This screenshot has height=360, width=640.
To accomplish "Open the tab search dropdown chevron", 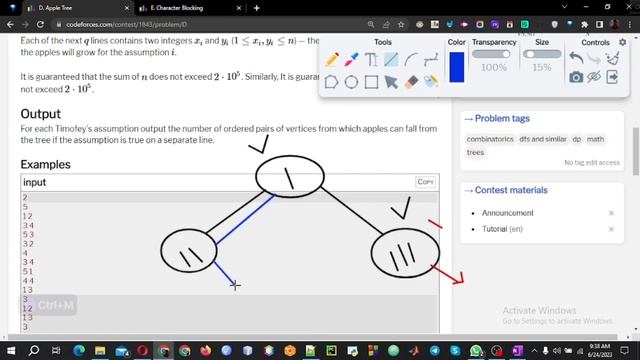I will coord(564,7).
